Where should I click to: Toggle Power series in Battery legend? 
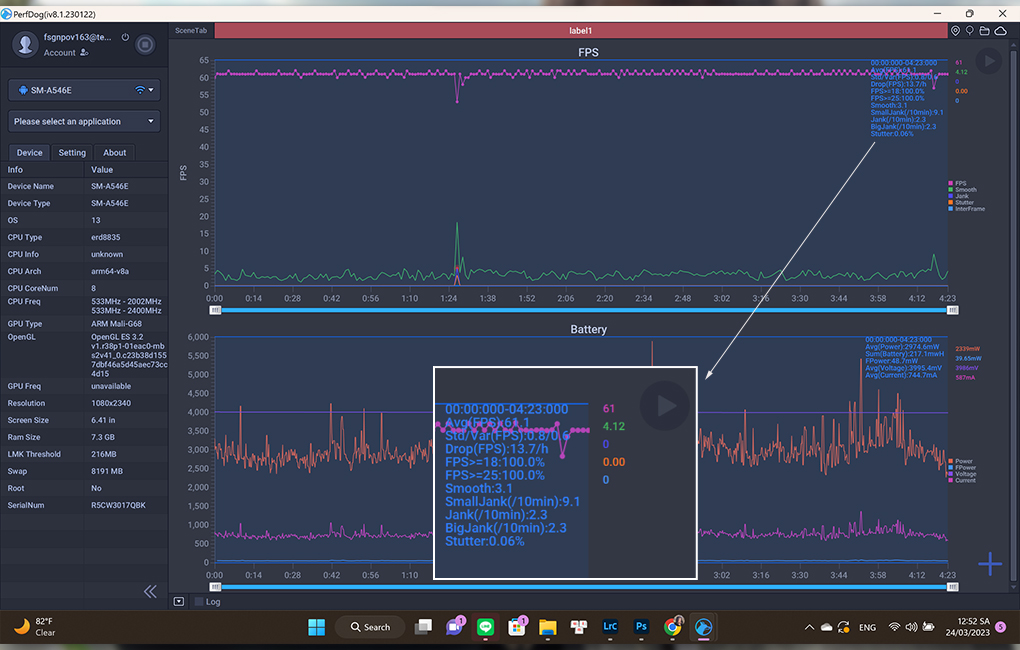(960, 461)
